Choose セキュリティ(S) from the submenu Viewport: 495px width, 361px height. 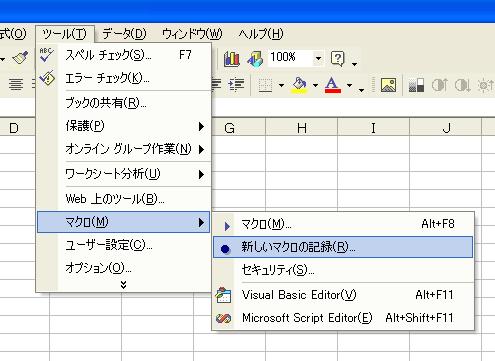pos(343,270)
